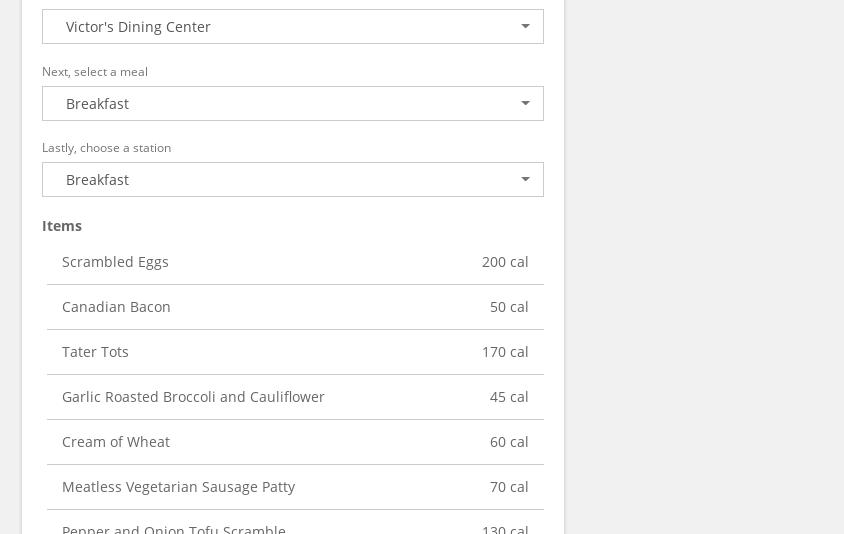Click the arrow icon on Victor's Dining Center selector
Viewport: 844px width, 534px height.
[x=525, y=27]
